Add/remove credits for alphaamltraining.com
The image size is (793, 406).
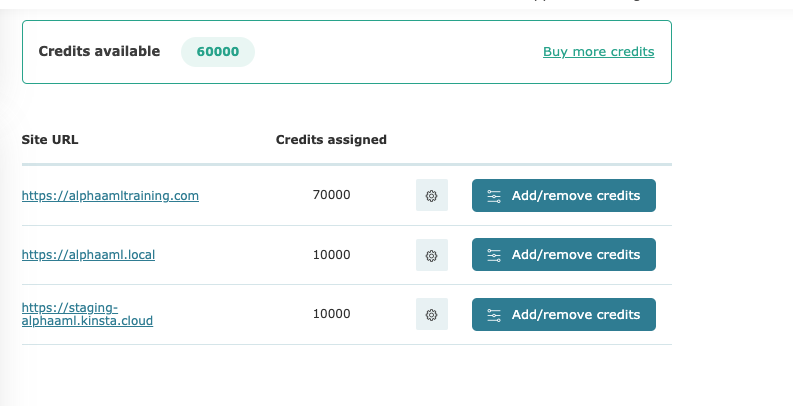(x=564, y=195)
